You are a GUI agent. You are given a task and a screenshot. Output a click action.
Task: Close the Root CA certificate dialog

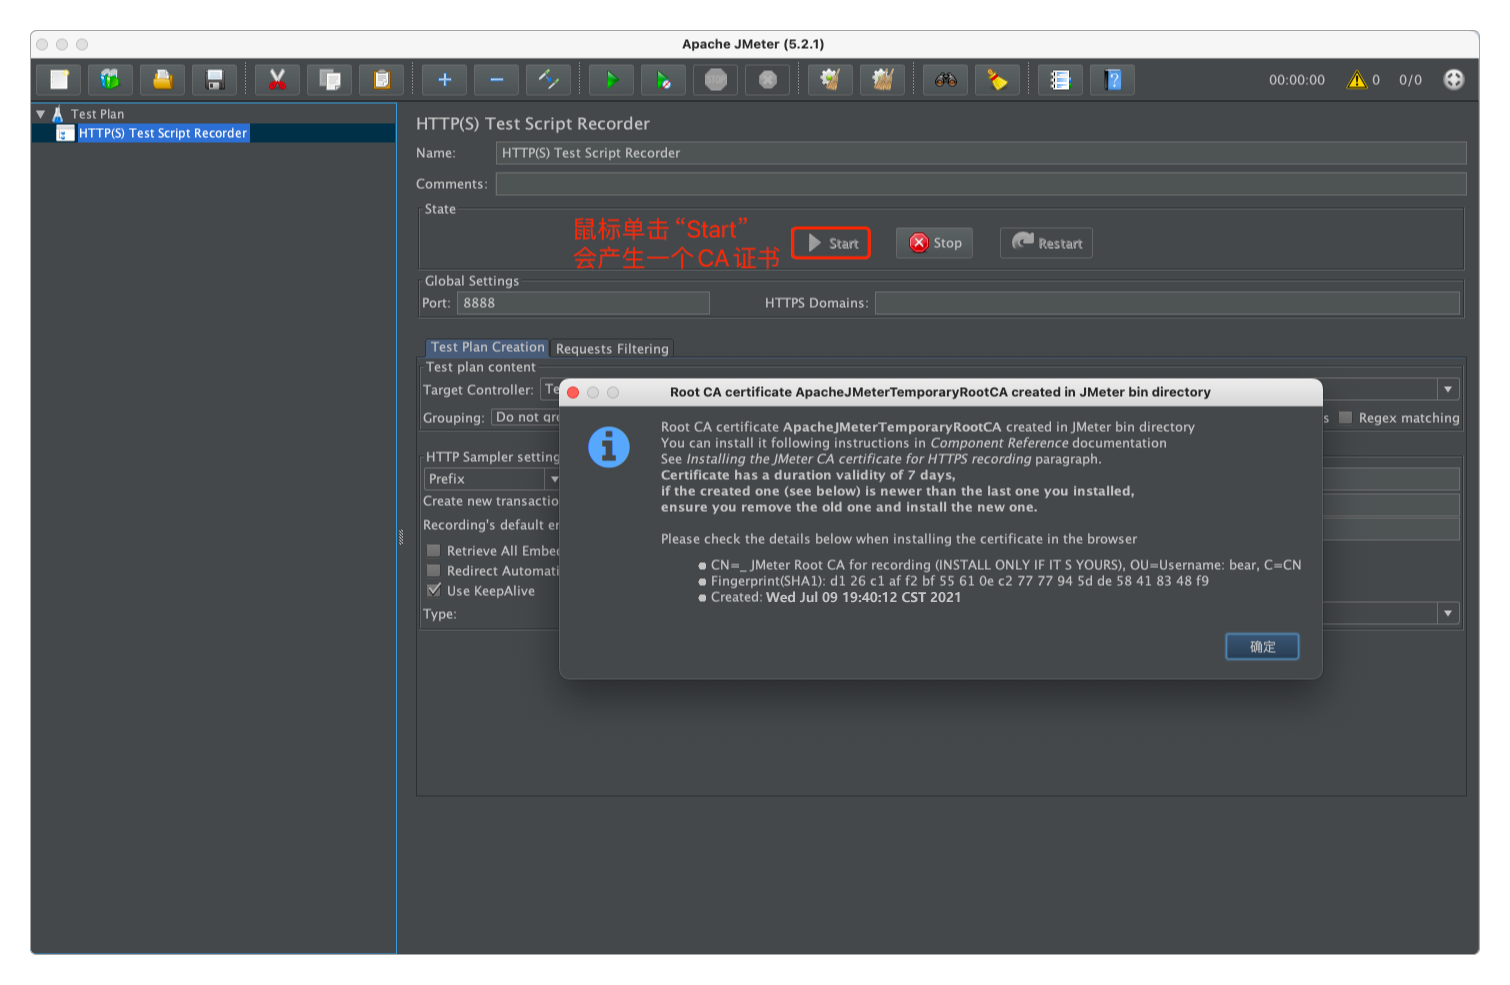tap(573, 392)
